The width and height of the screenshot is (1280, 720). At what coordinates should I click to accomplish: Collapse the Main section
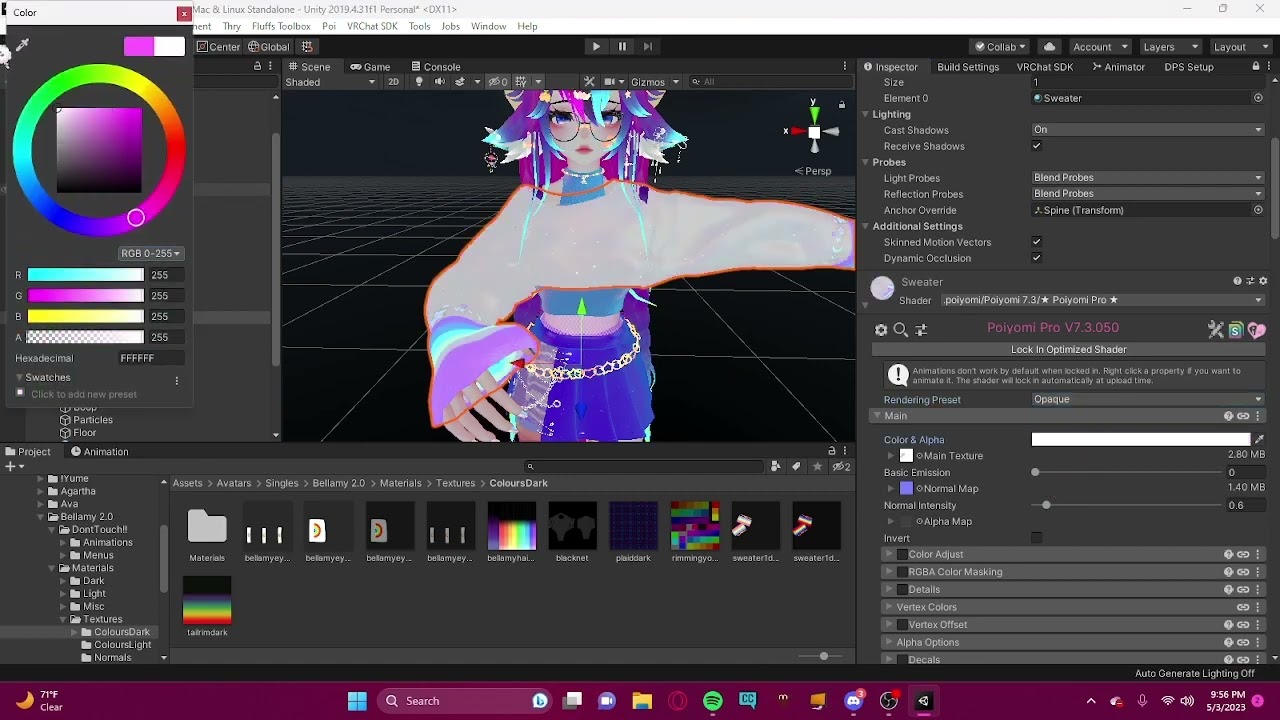[x=877, y=416]
